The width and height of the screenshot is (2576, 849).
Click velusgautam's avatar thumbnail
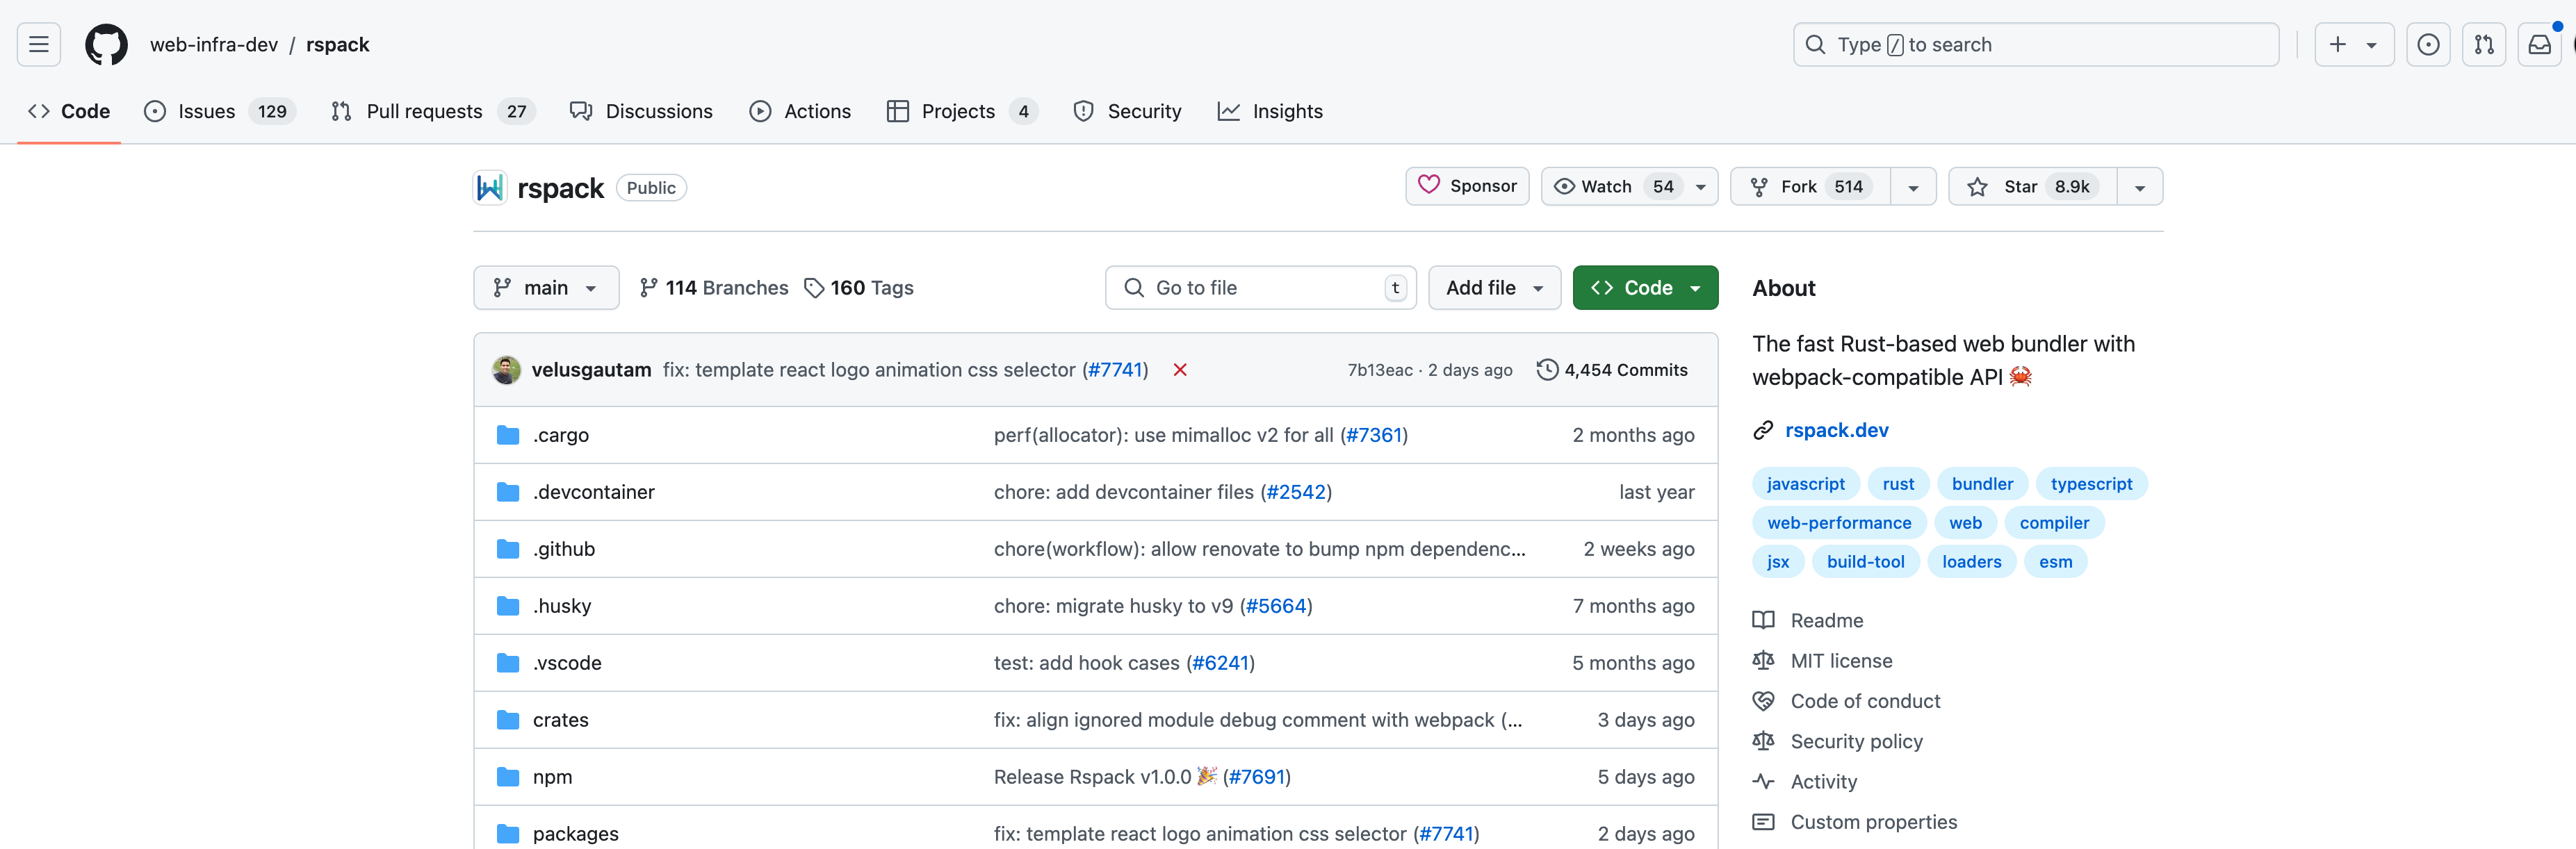click(507, 370)
